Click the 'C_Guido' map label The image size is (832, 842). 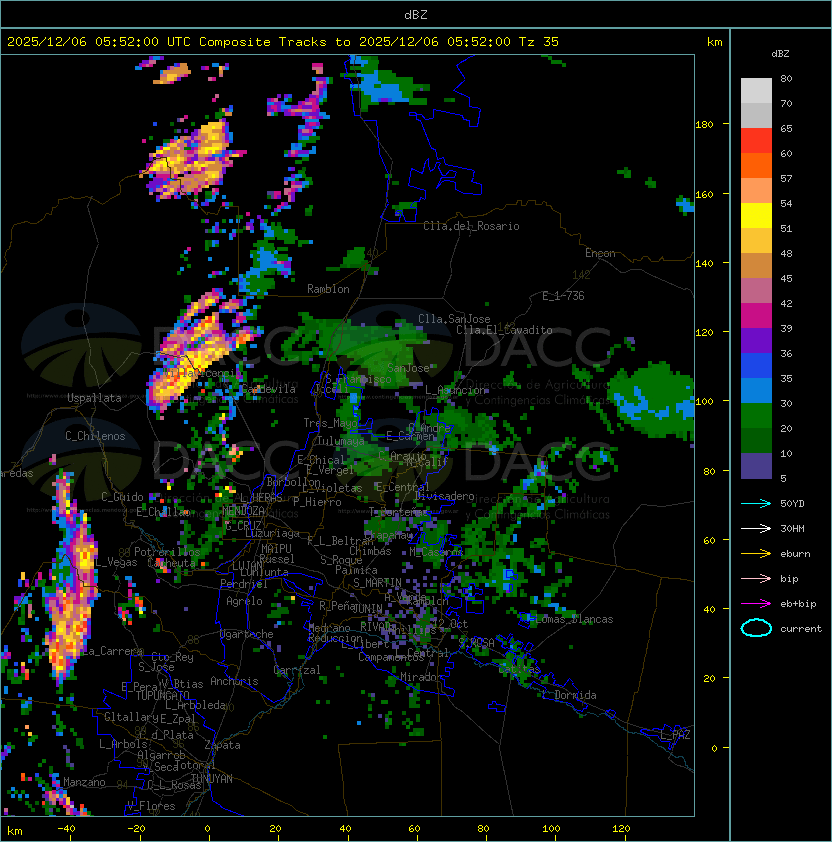(x=122, y=497)
